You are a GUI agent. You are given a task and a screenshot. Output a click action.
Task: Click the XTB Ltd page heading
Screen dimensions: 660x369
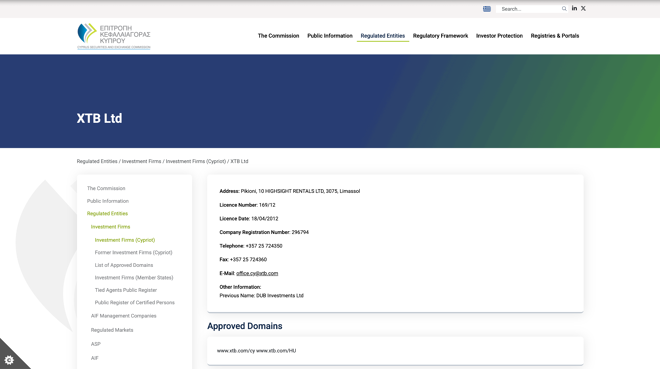(99, 118)
